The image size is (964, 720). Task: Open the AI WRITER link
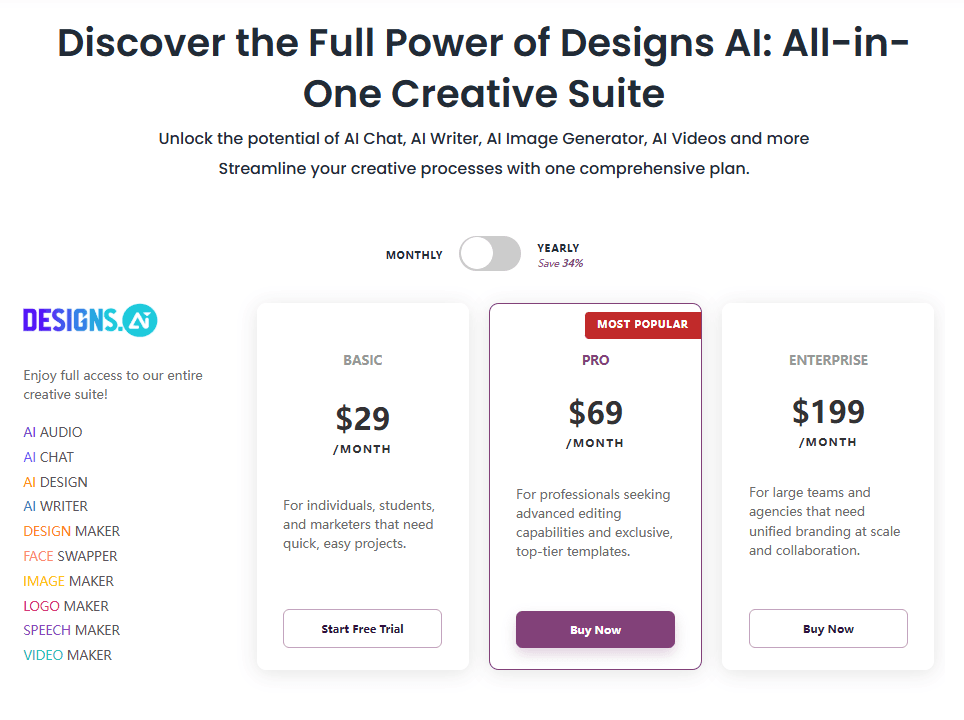coord(56,506)
